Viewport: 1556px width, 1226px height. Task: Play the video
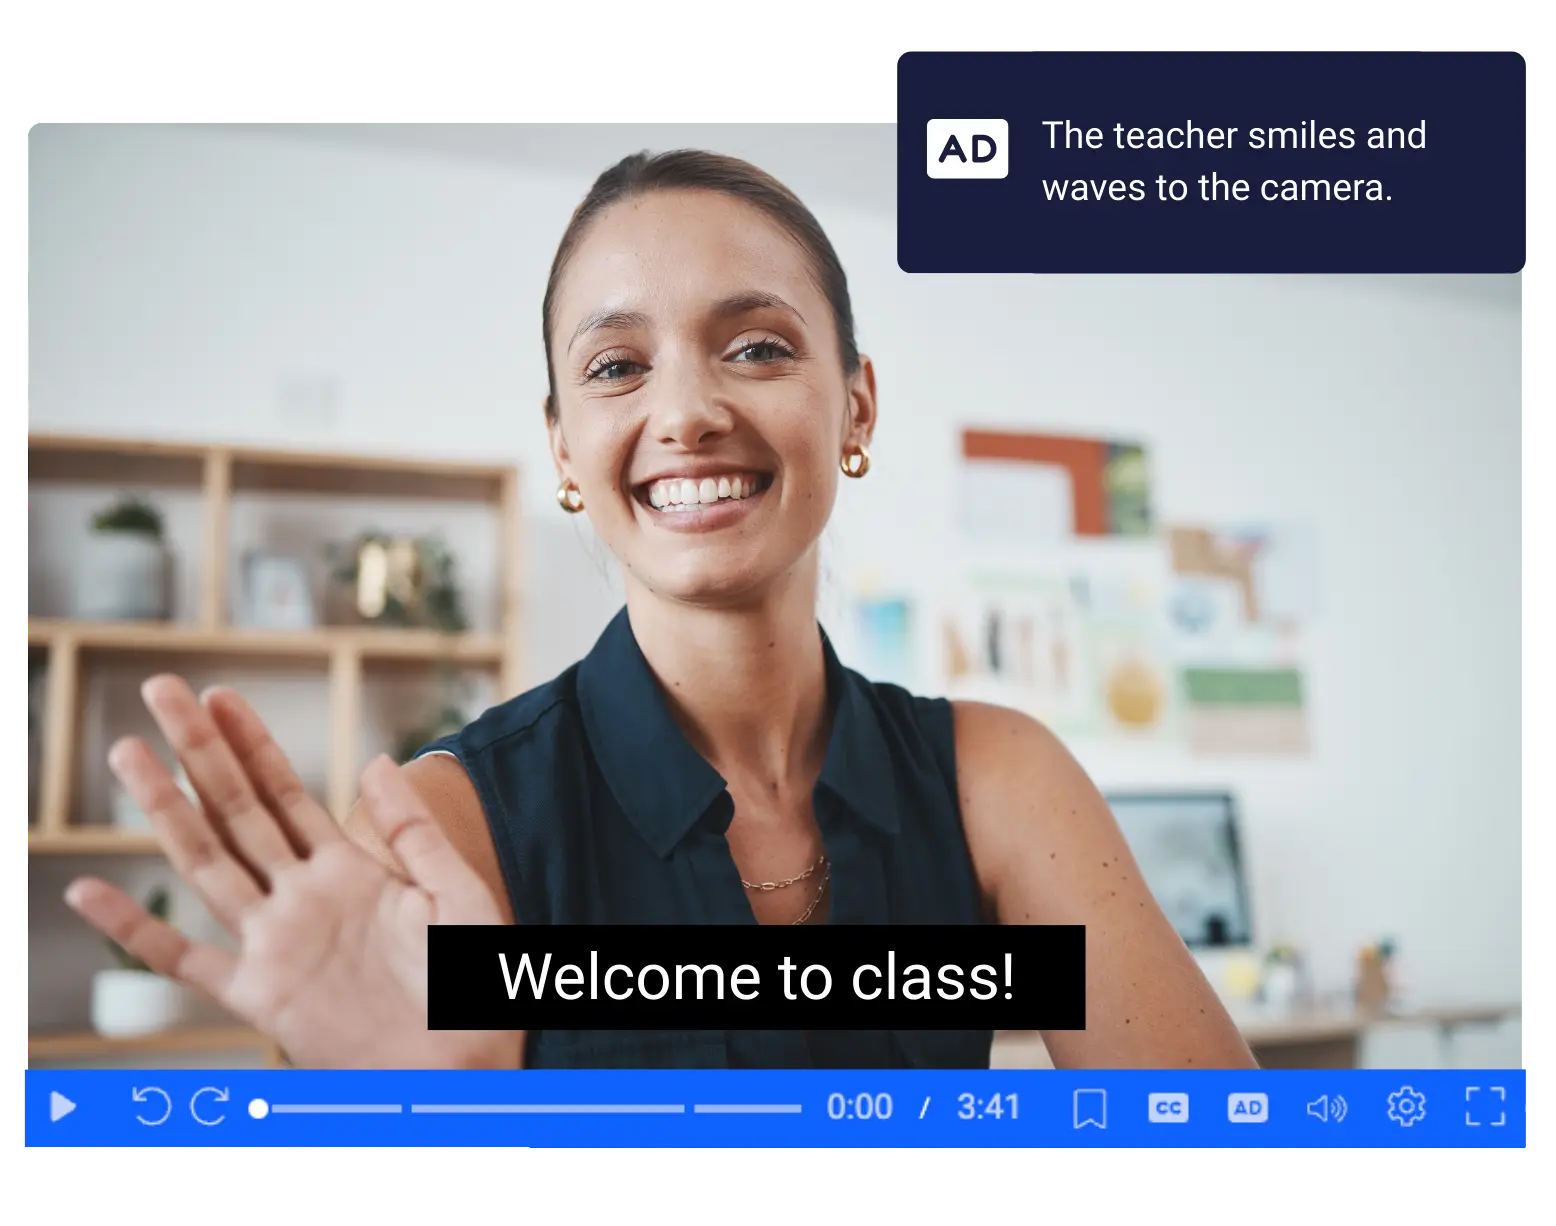(62, 1107)
